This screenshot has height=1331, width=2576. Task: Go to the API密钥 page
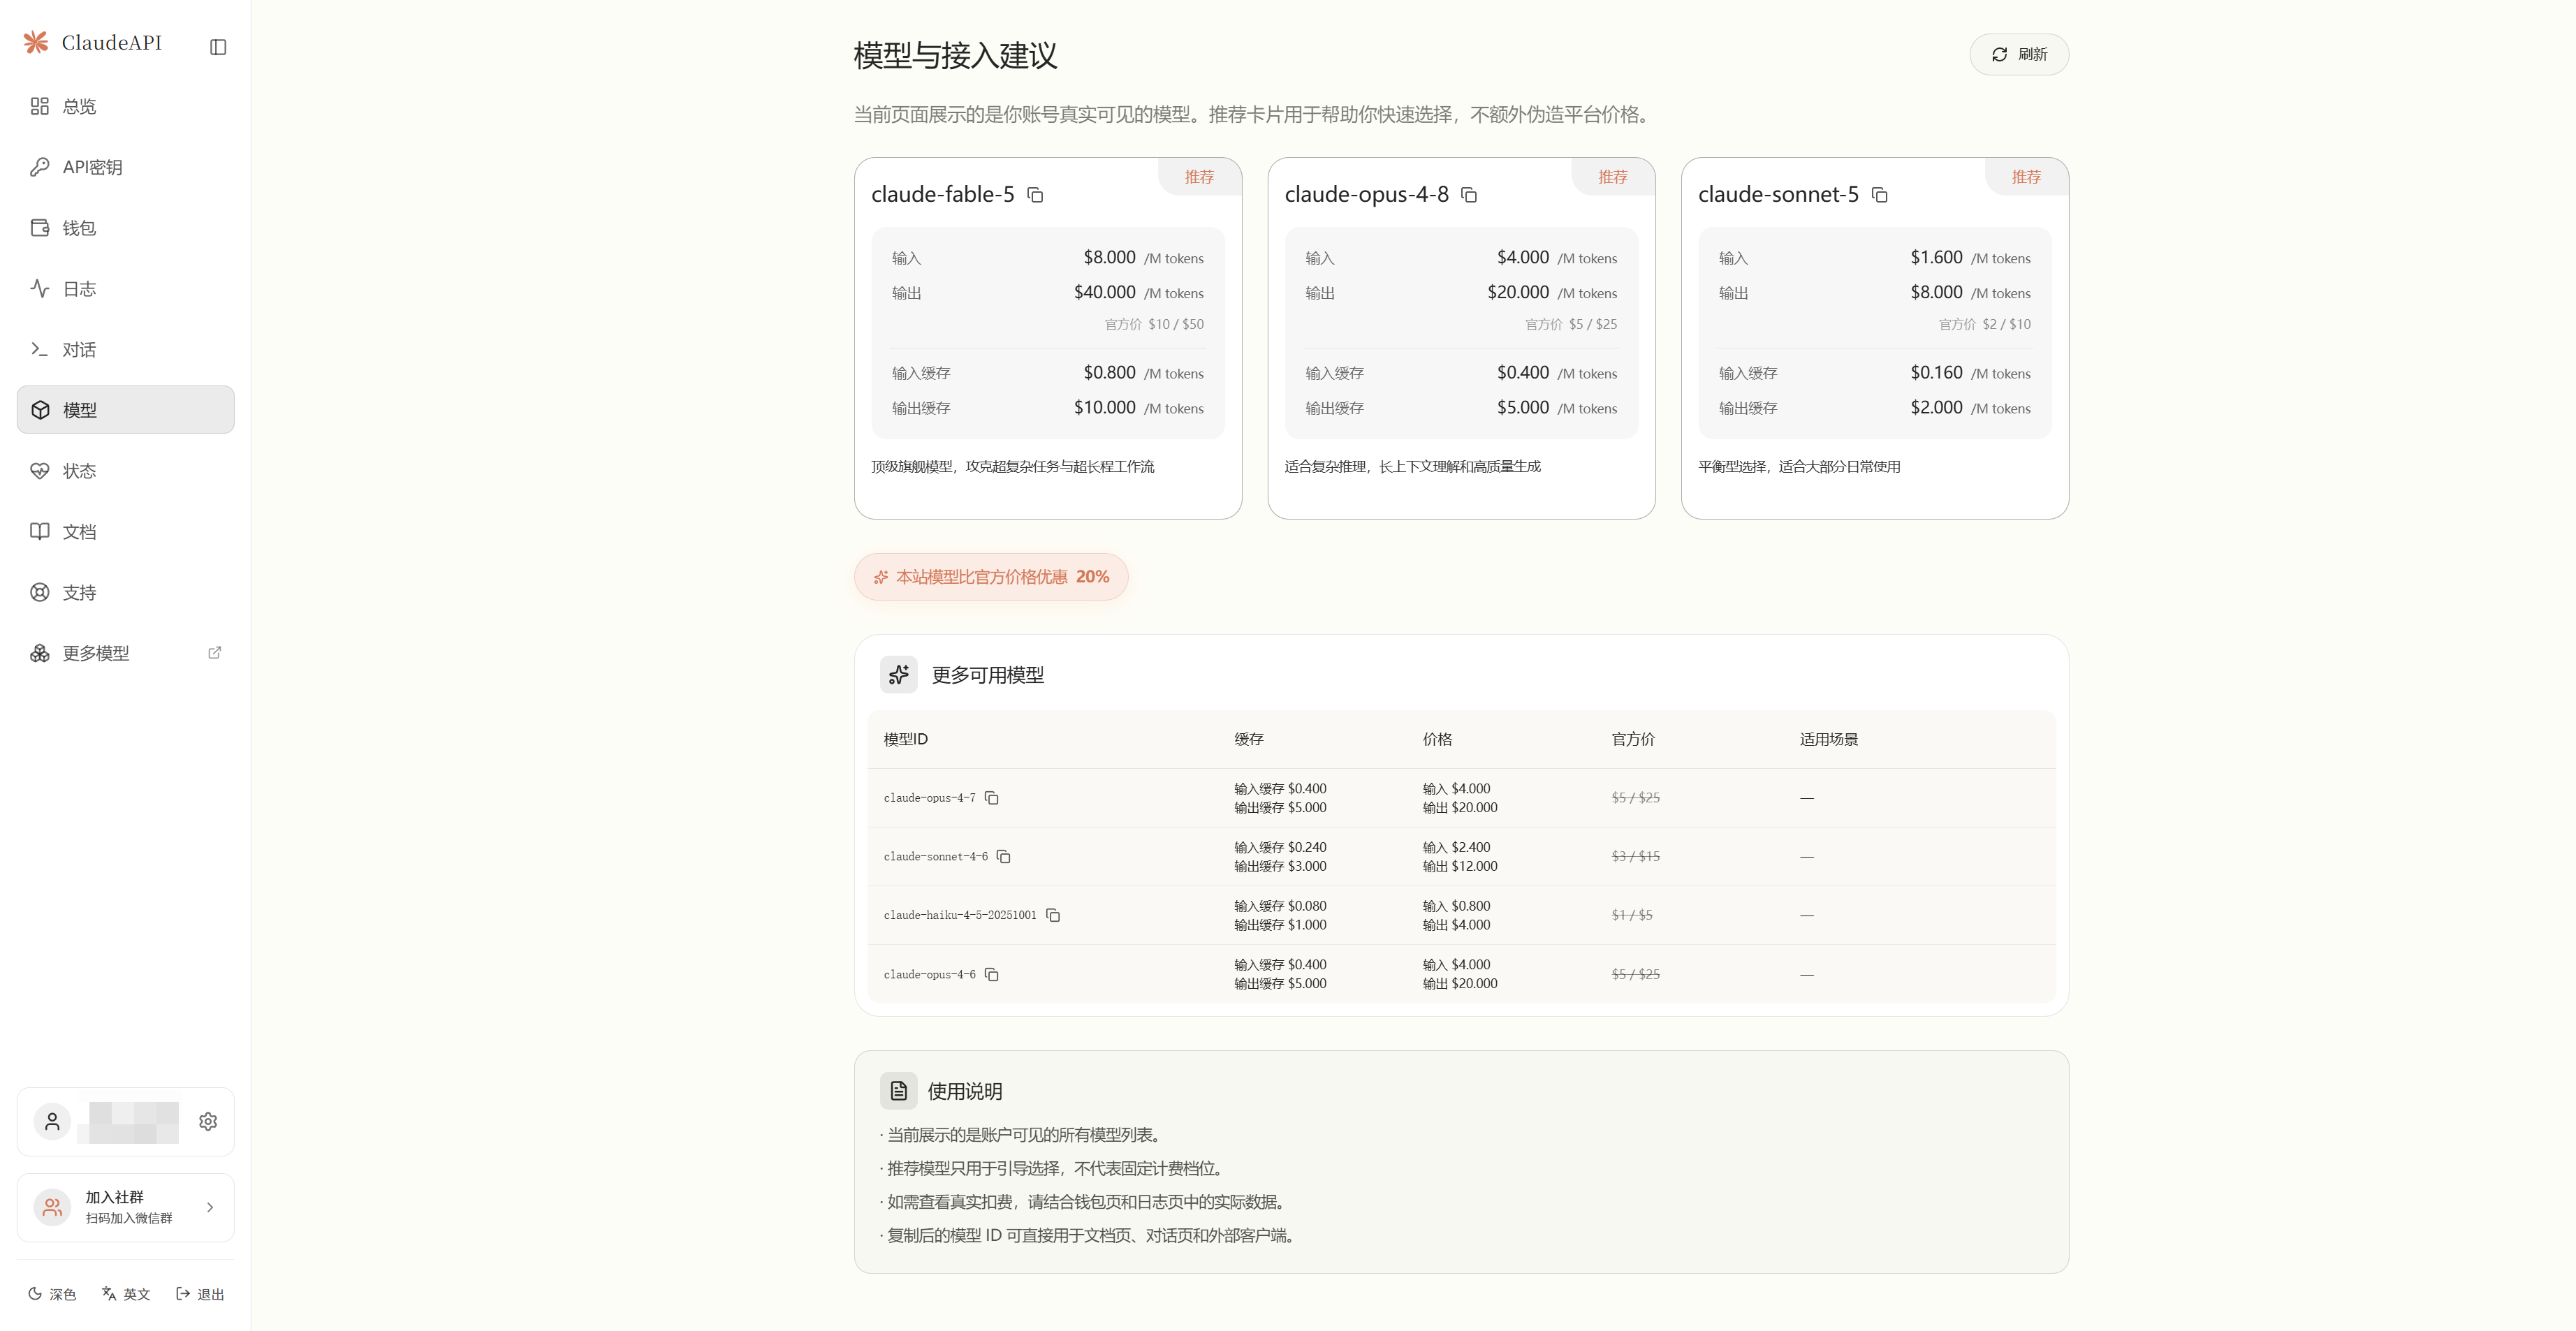tap(126, 167)
